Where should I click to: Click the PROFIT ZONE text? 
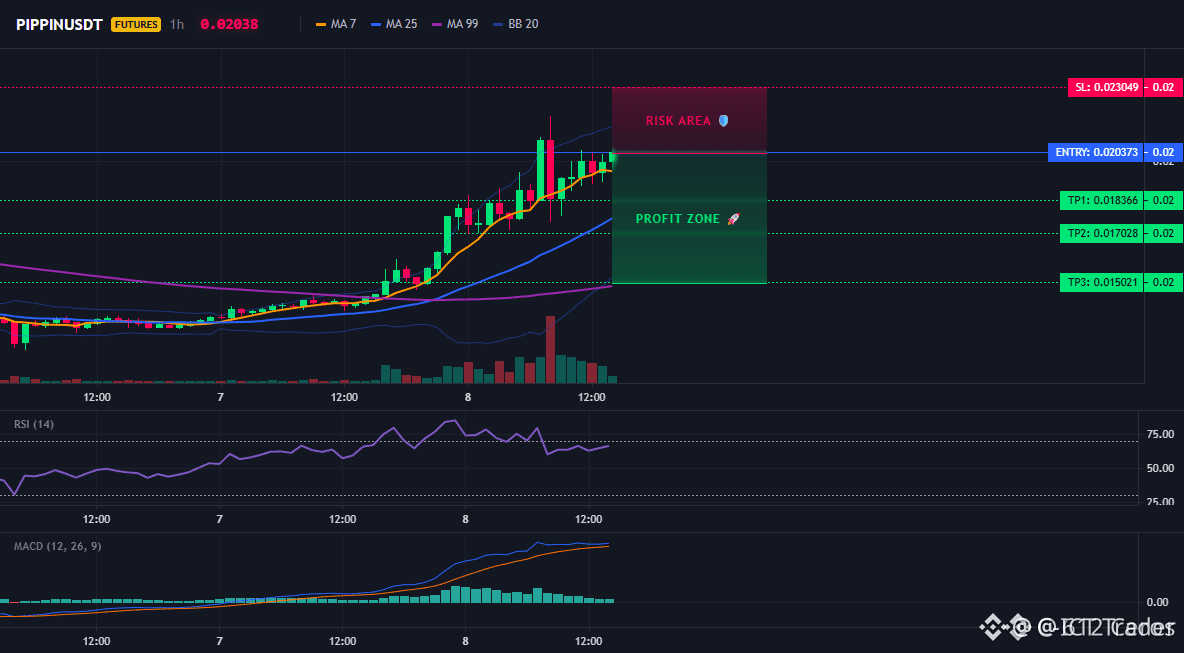pyautogui.click(x=678, y=219)
